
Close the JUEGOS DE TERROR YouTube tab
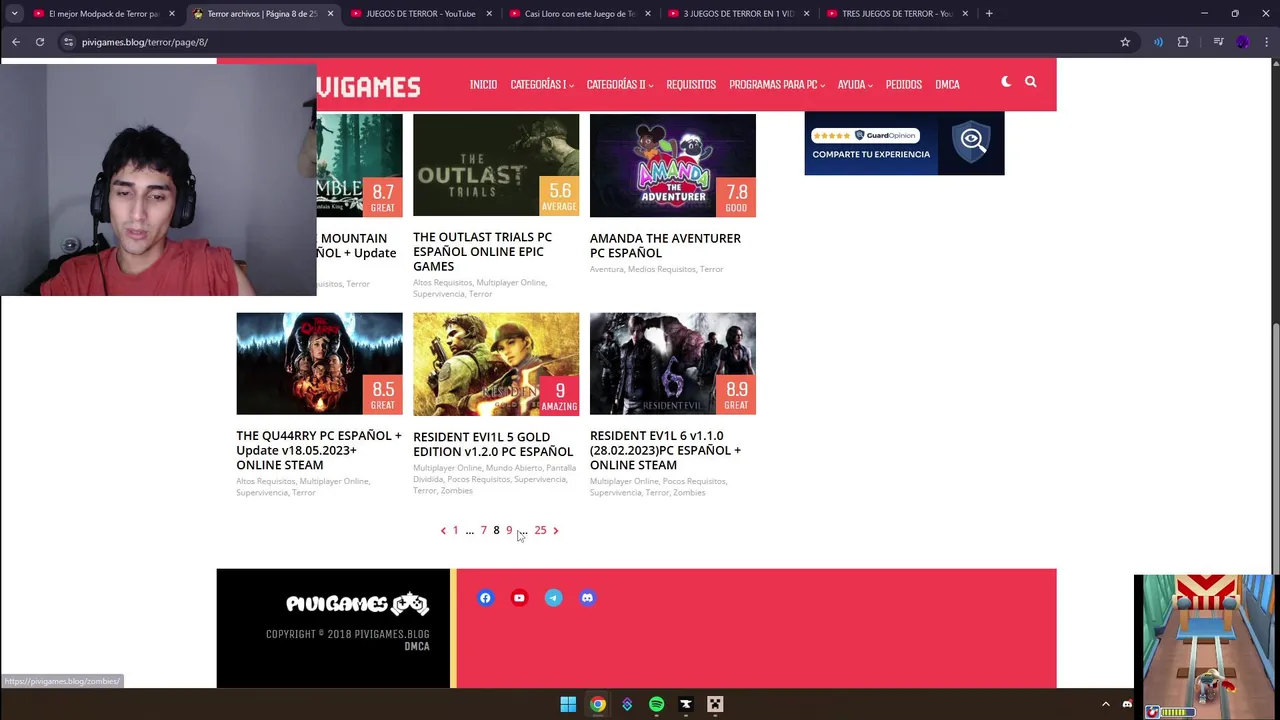(x=489, y=14)
